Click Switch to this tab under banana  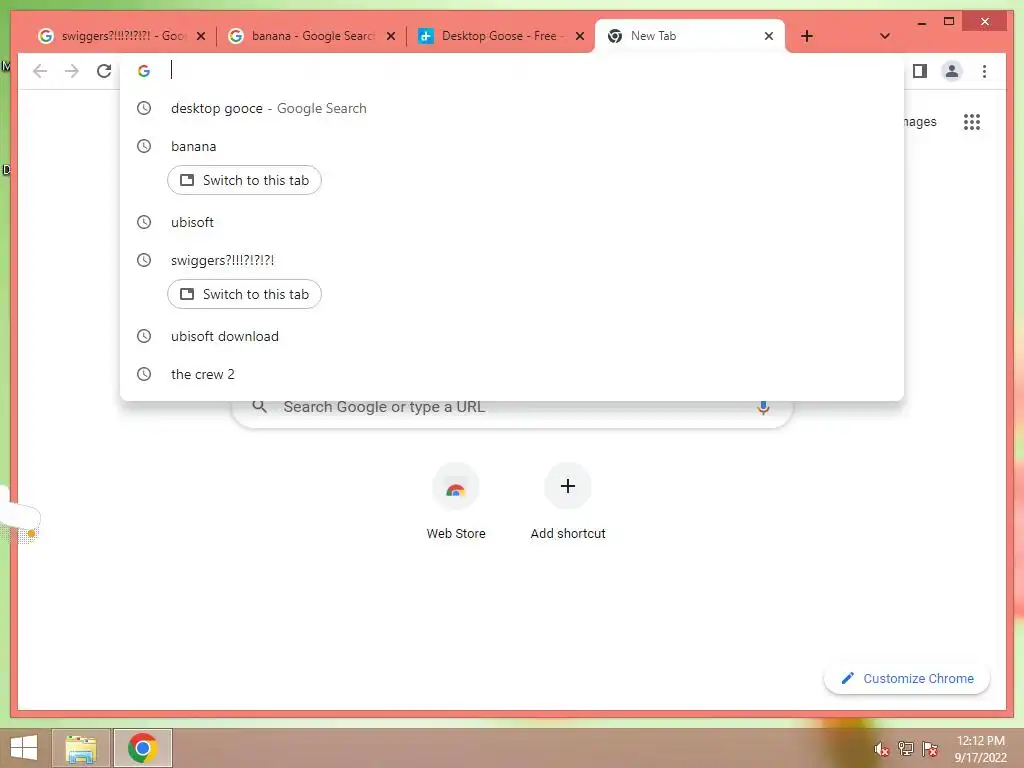(244, 180)
